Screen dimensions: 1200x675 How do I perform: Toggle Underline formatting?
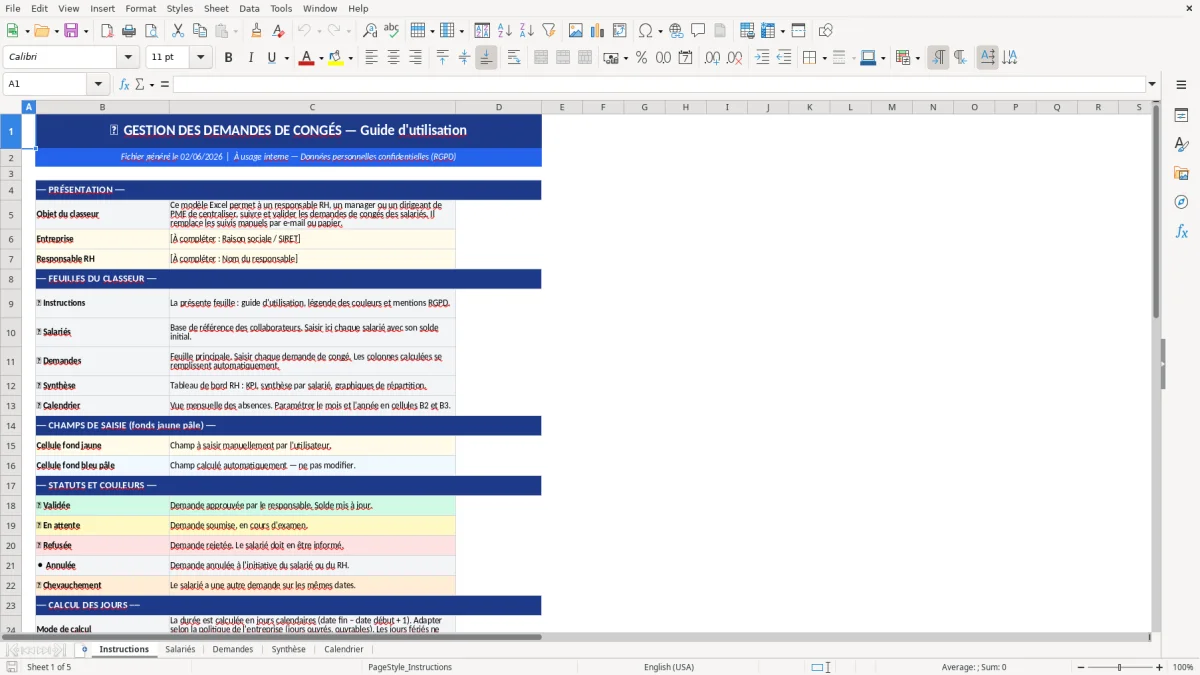coord(271,58)
